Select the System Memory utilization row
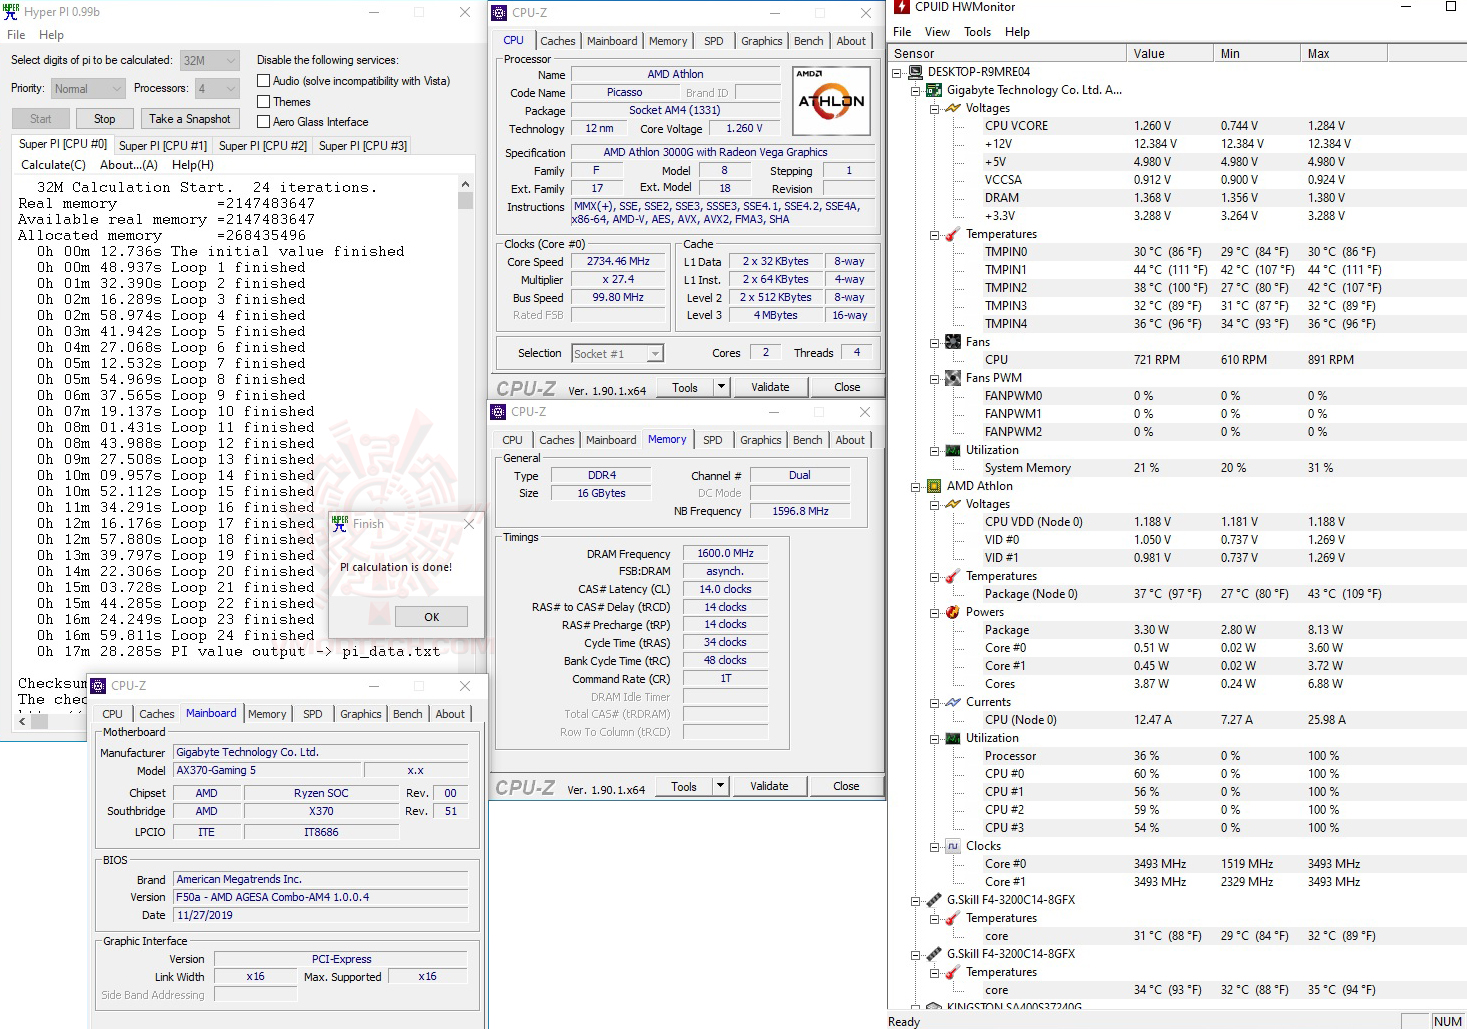Screen dimensions: 1467x1029 (1176, 468)
